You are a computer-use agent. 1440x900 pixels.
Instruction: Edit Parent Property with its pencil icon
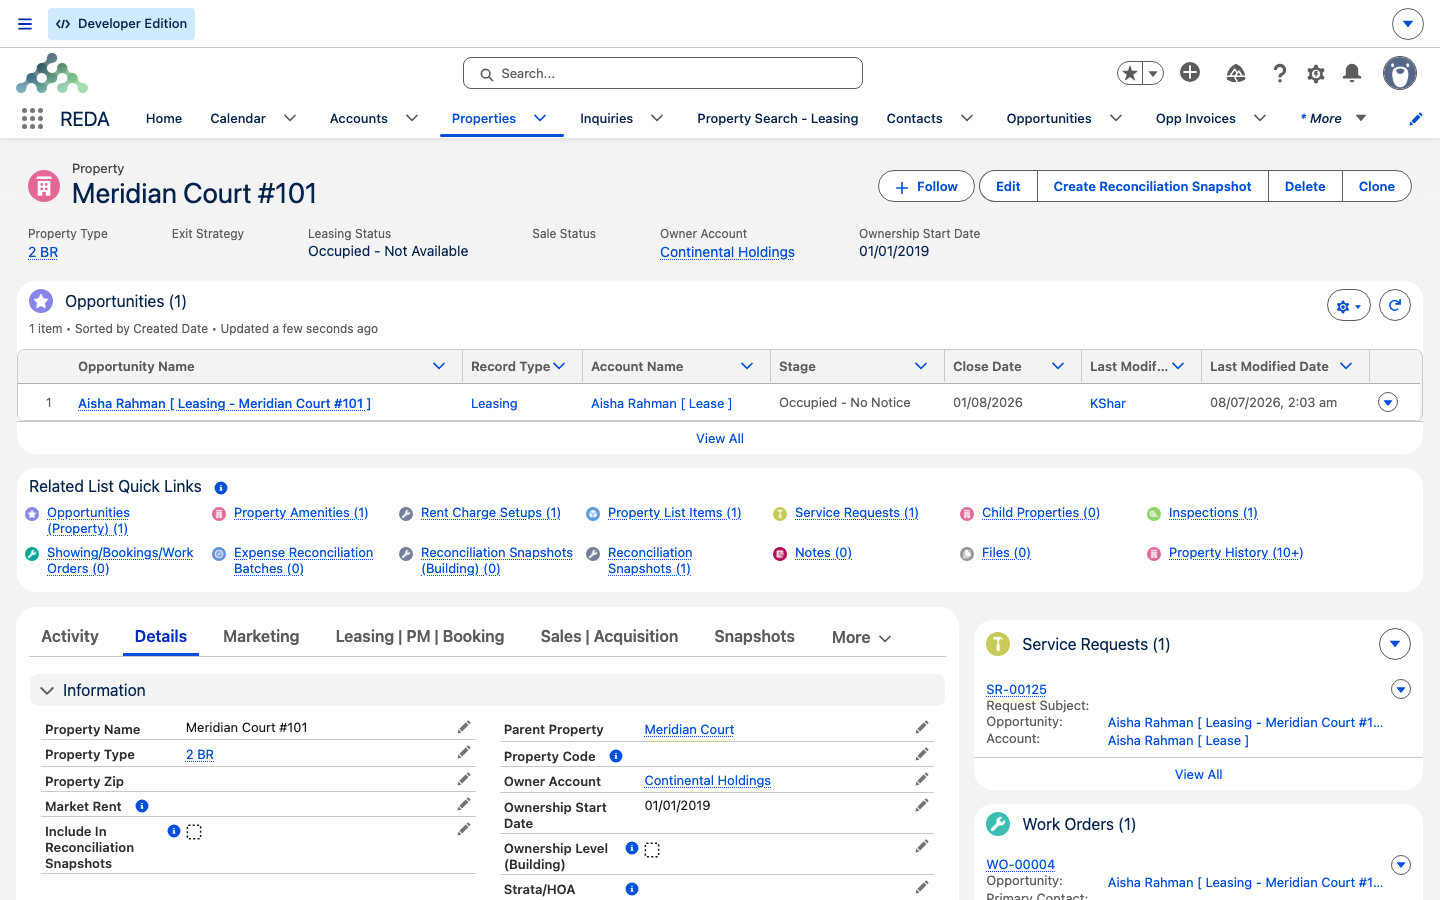tap(922, 727)
